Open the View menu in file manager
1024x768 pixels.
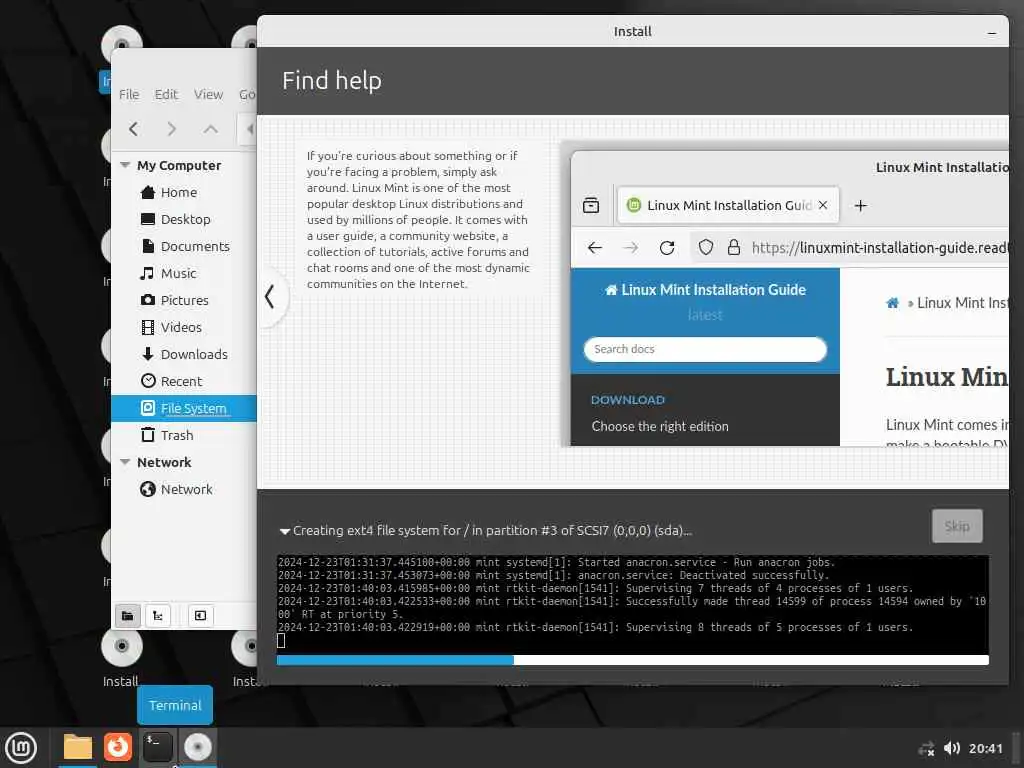point(208,94)
